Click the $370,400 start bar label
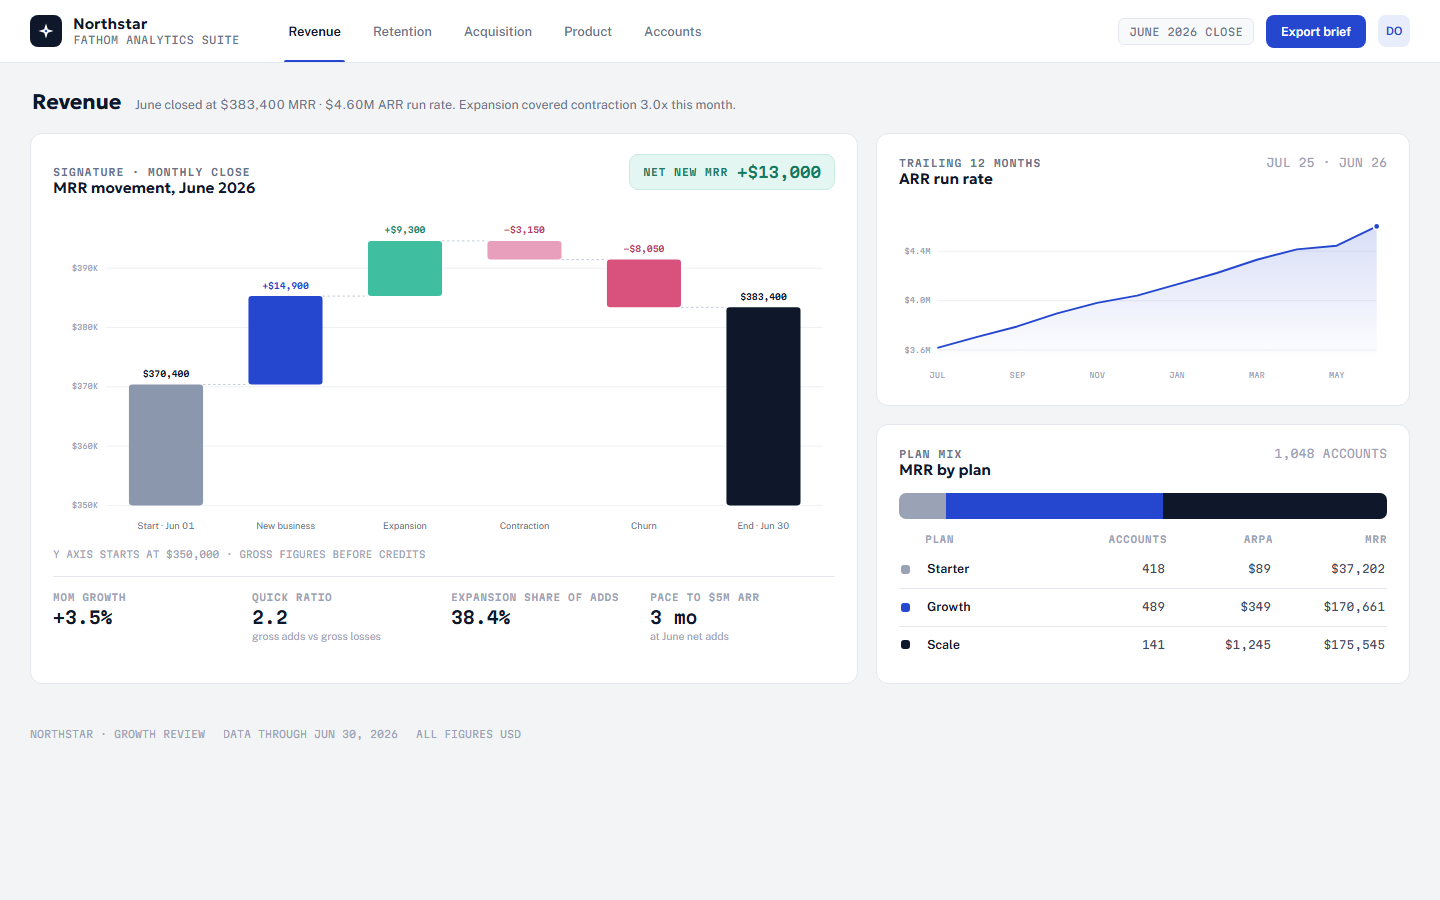Screen dimensions: 1440x900 point(166,374)
